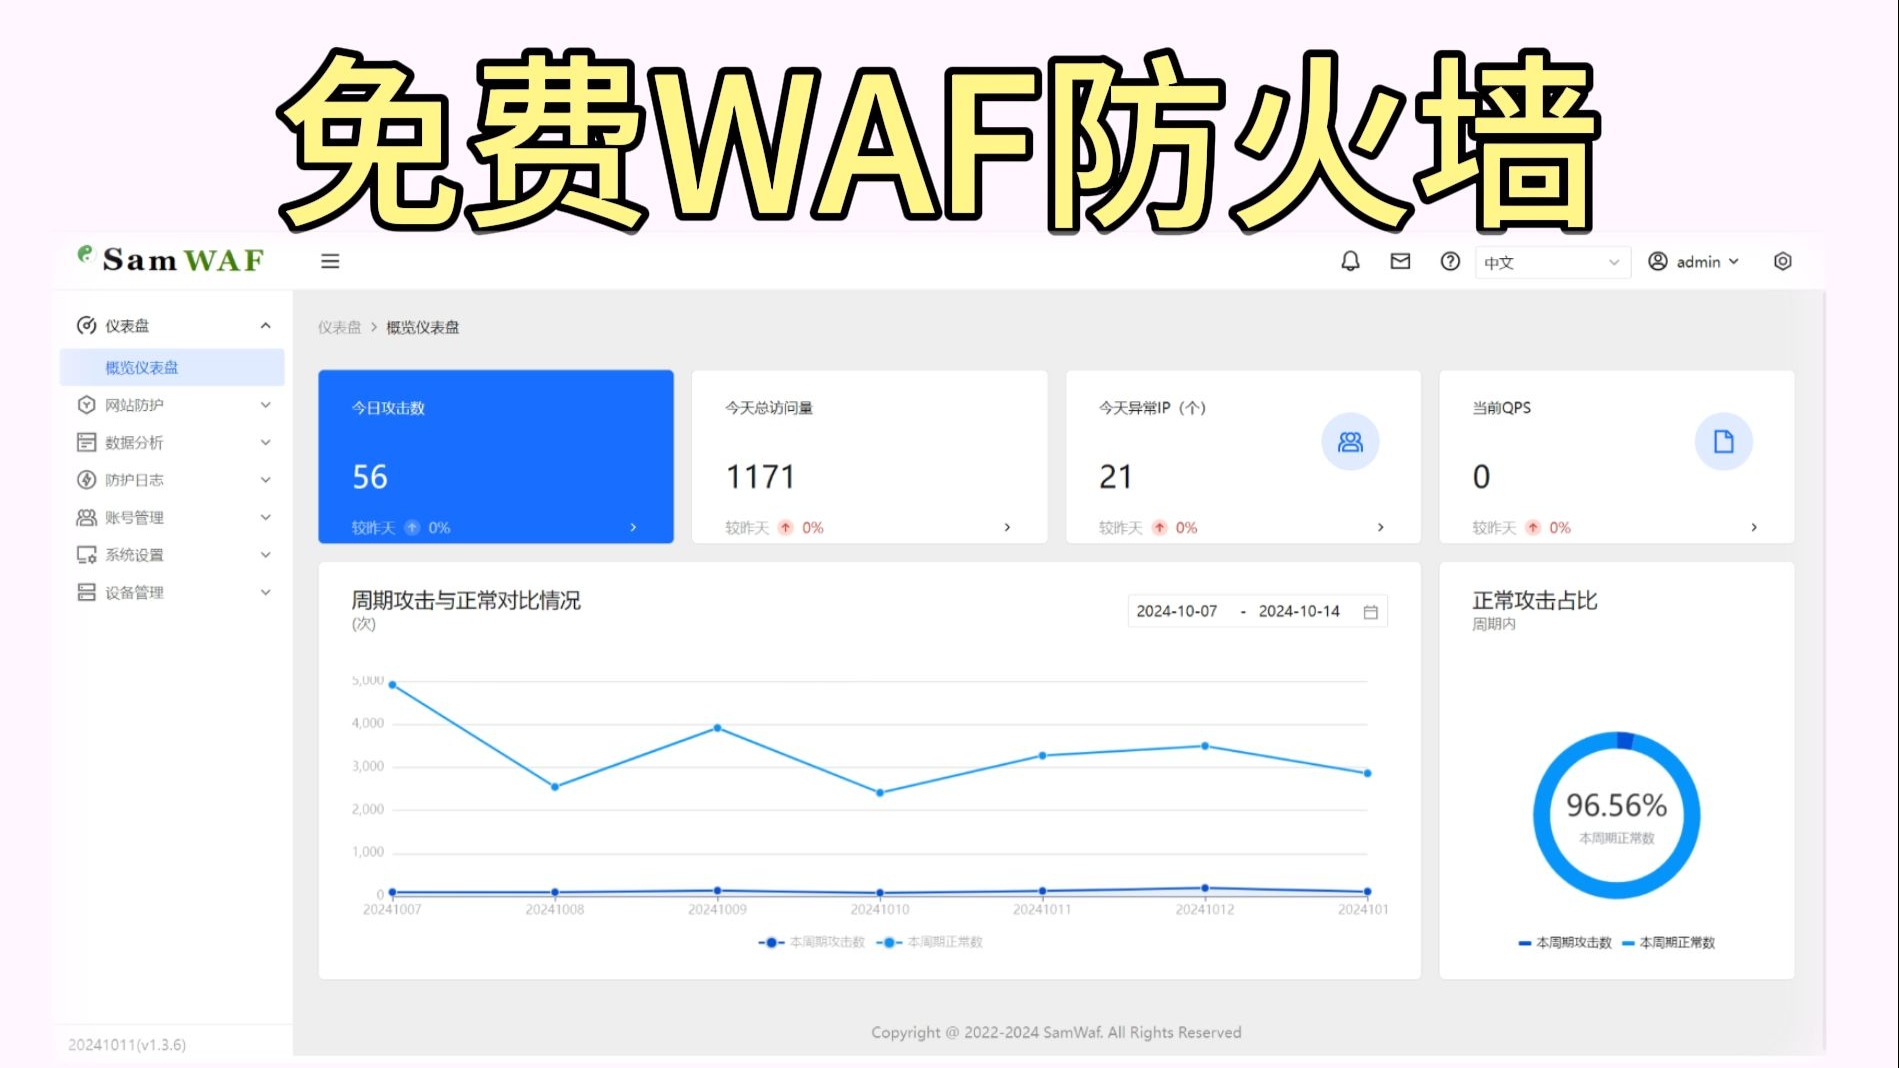Click the end date 2024-10-14 field

[1299, 611]
